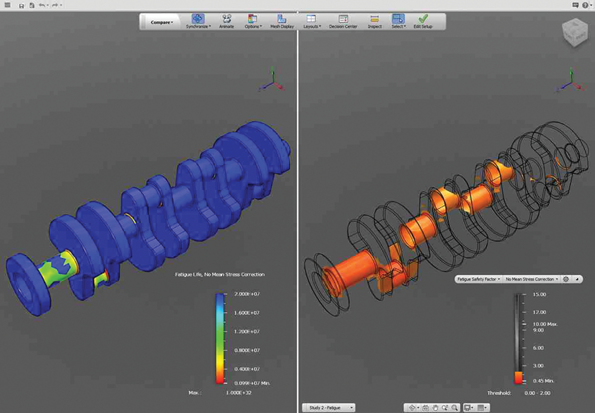This screenshot has height=413, width=595.
Task: Click the magnifier Fit icon
Action: point(455,408)
